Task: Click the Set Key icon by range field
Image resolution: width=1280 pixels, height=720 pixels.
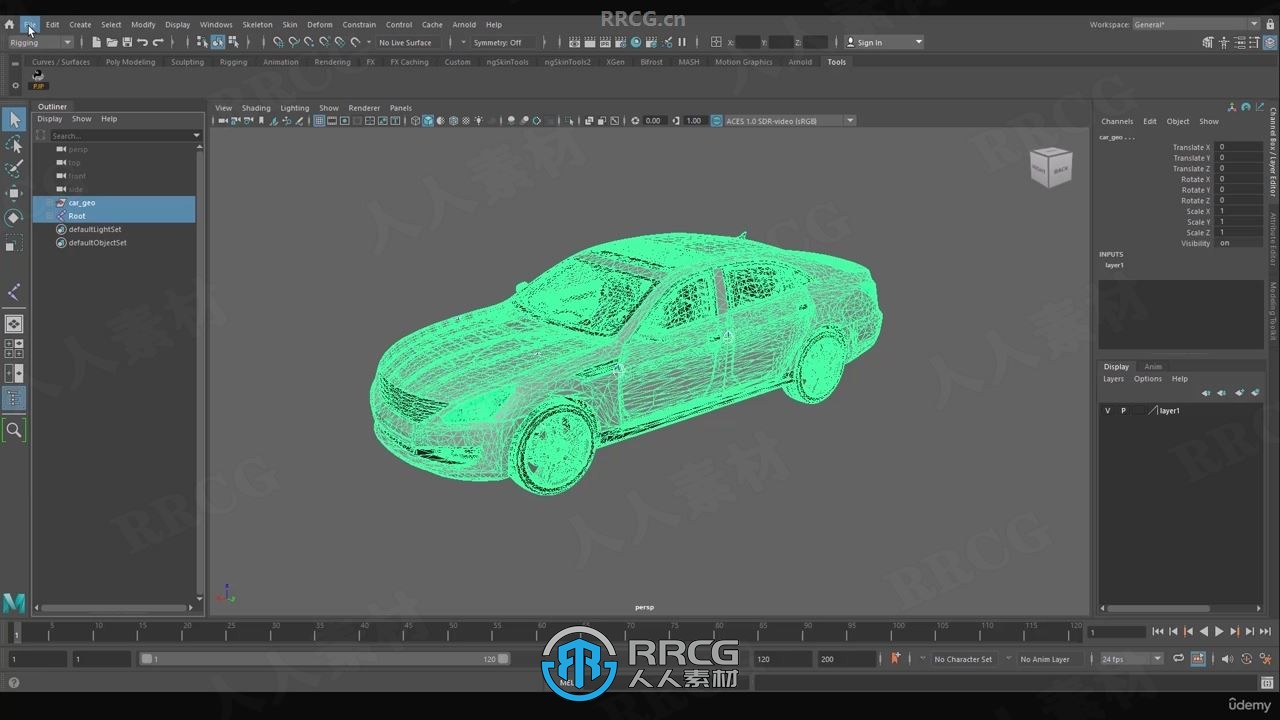Action: [x=895, y=659]
